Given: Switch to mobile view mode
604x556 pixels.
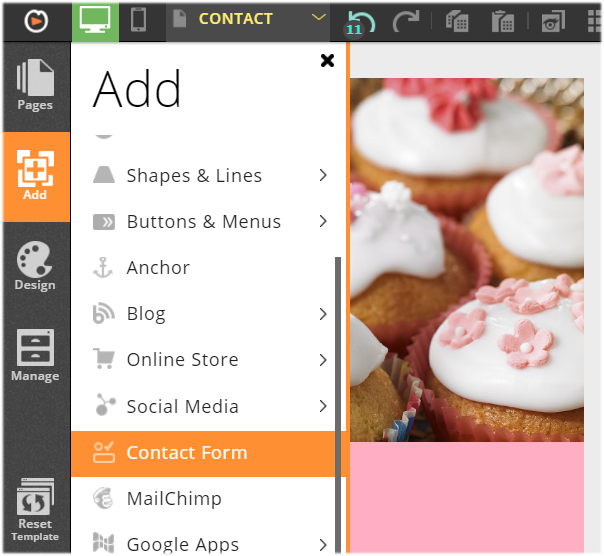Looking at the screenshot, I should click(x=139, y=20).
